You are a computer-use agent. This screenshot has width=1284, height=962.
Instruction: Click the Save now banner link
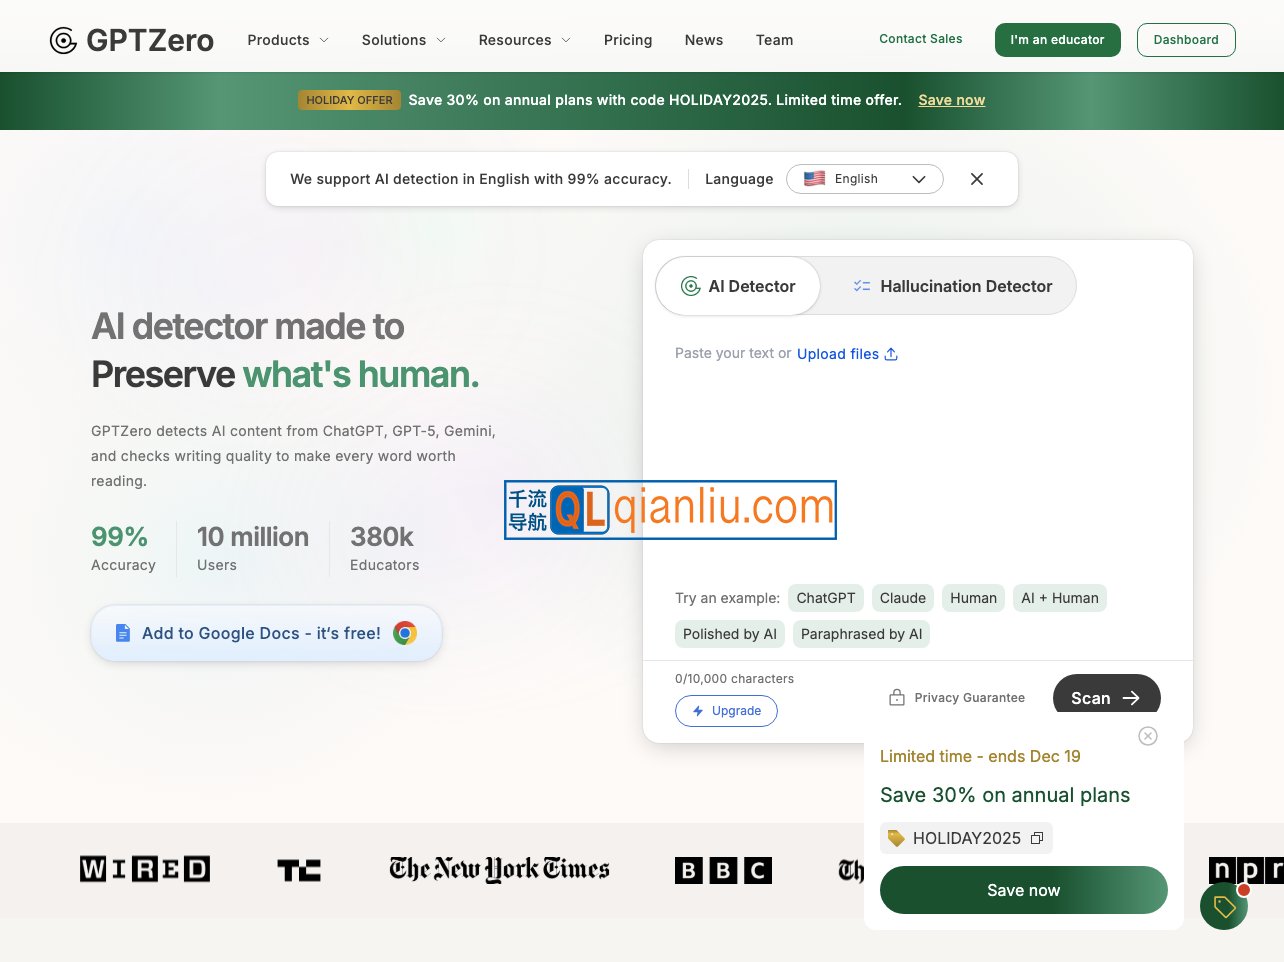tap(952, 100)
